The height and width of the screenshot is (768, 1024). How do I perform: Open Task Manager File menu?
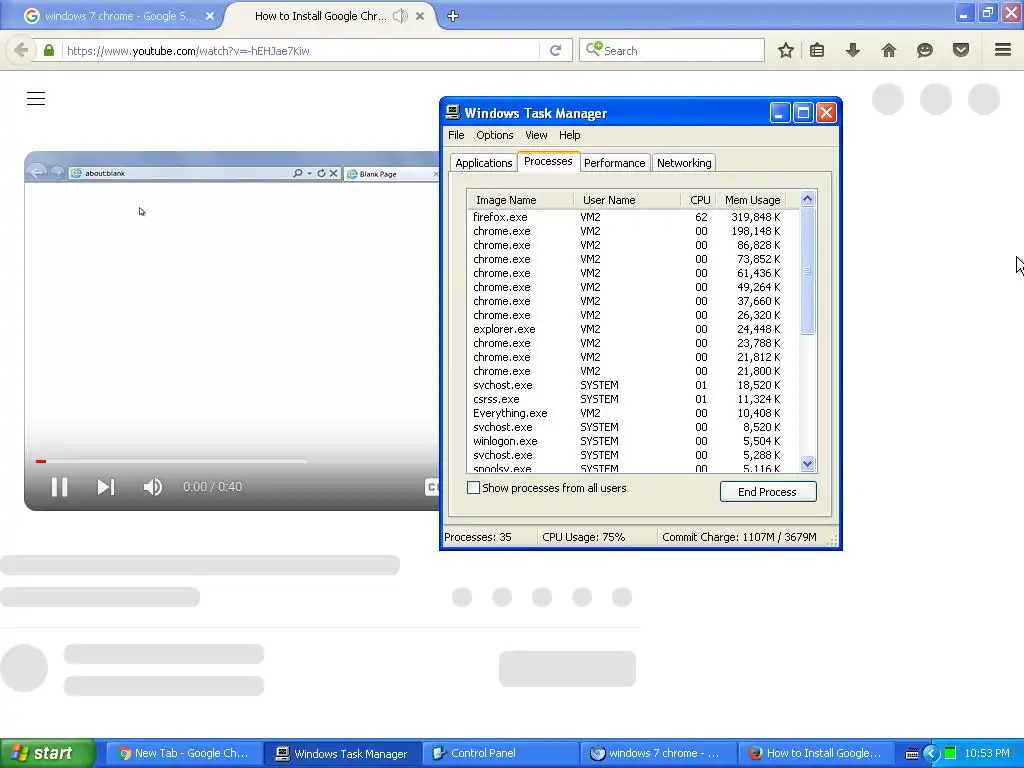click(x=456, y=135)
